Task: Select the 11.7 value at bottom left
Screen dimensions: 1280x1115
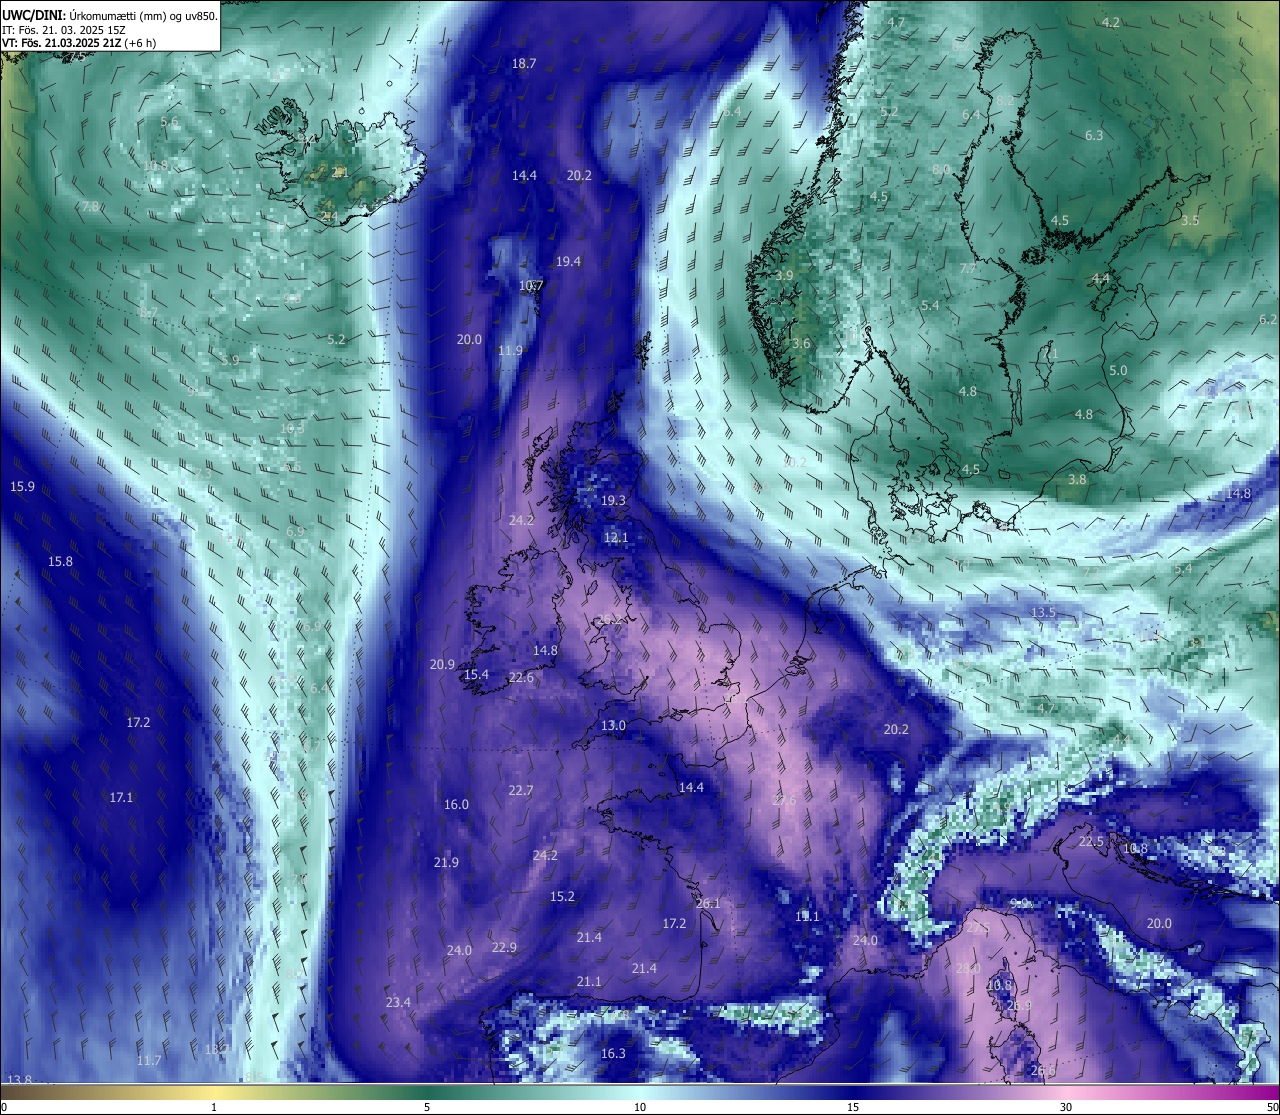Action: click(x=148, y=1061)
